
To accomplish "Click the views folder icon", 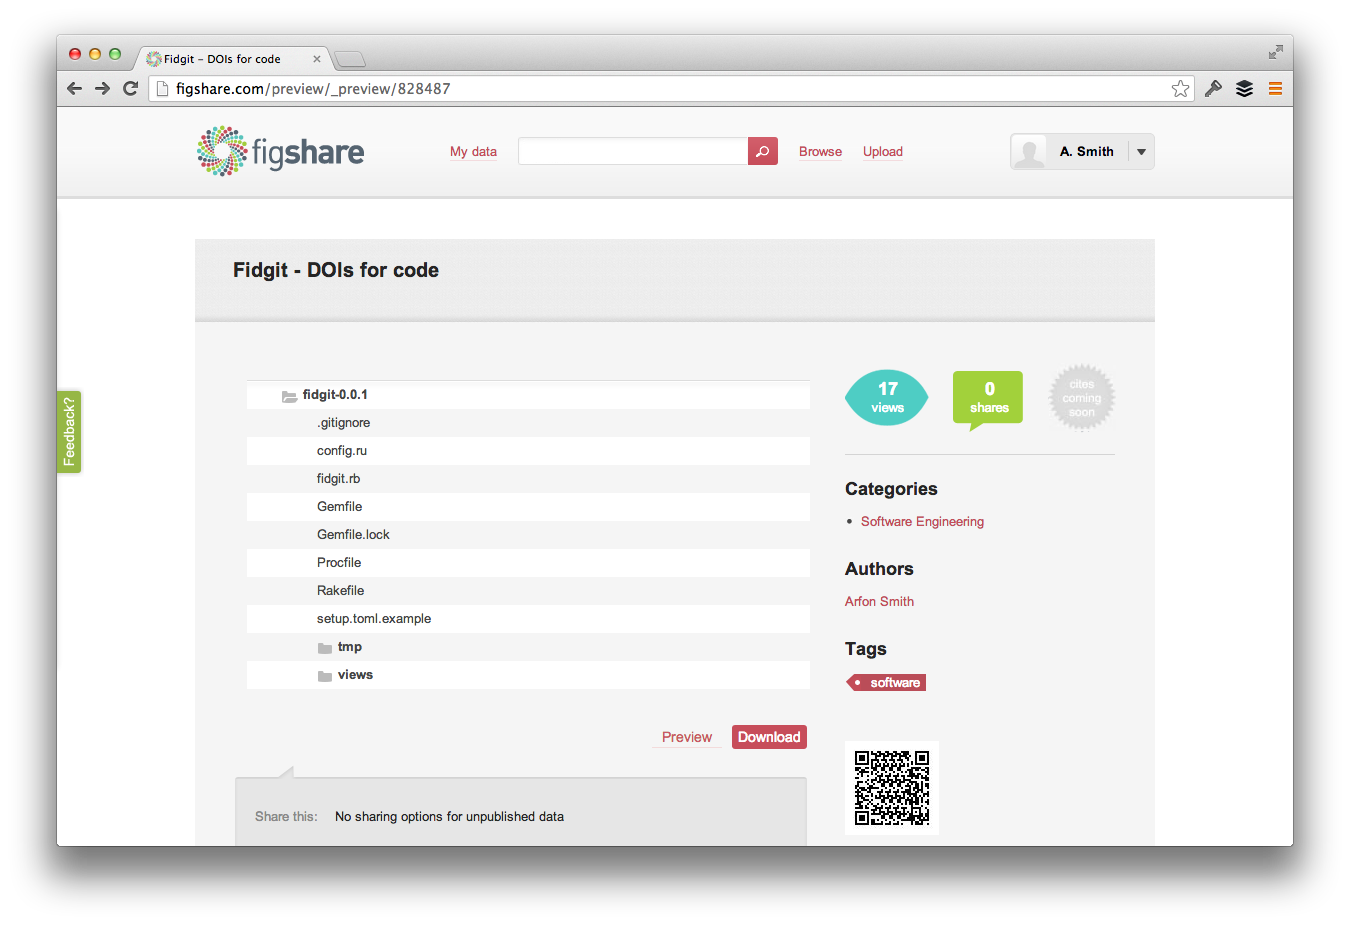I will (x=325, y=676).
